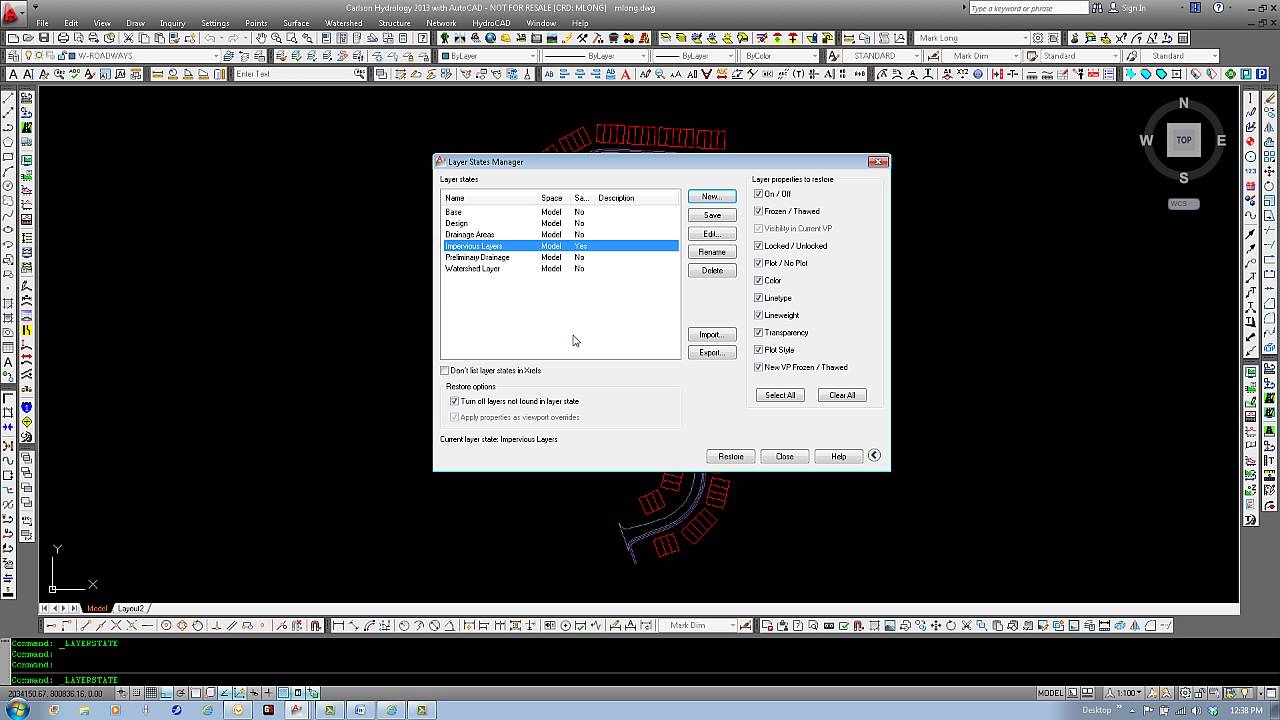Select the Drainage Areas layer state
The image size is (1280, 720).
click(560, 235)
